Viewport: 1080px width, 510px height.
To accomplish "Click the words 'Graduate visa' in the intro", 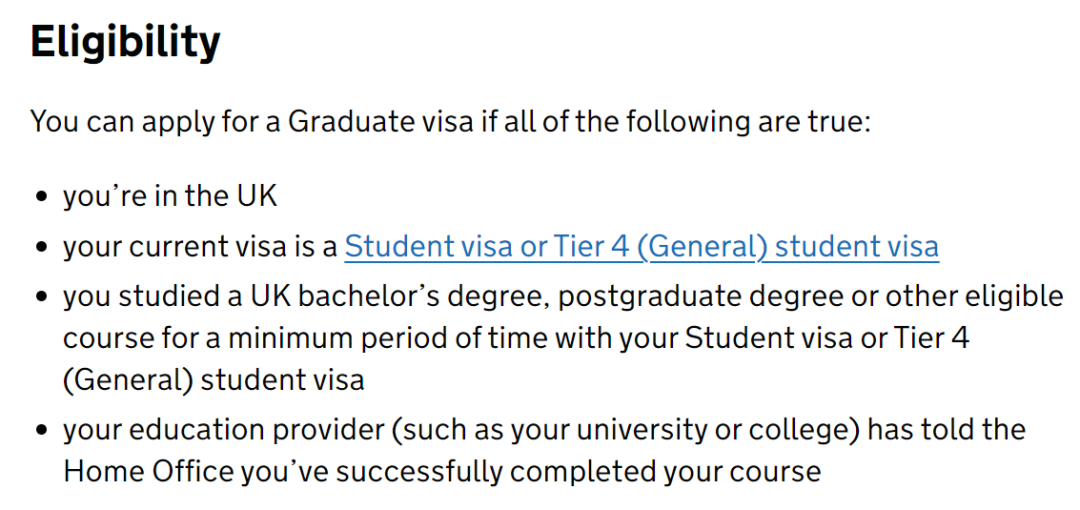I will coord(381,123).
